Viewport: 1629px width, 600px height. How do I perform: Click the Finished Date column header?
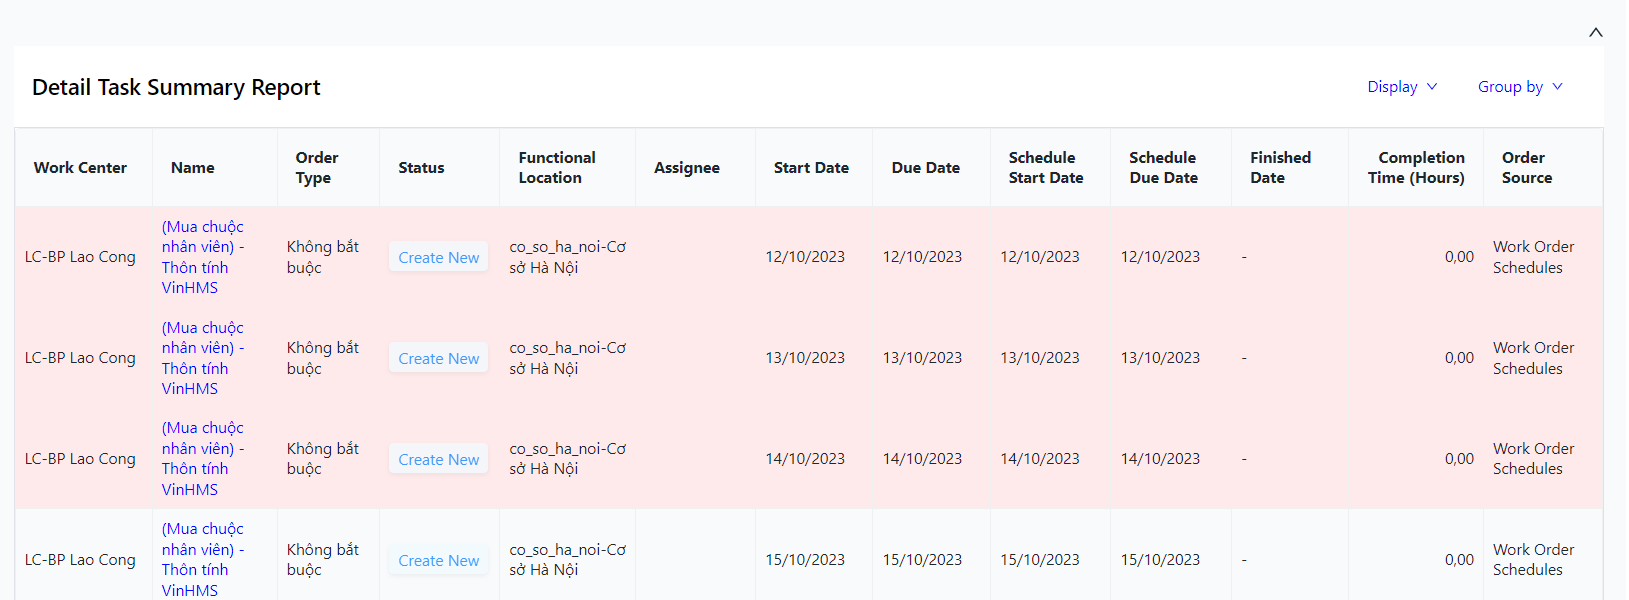pyautogui.click(x=1280, y=168)
